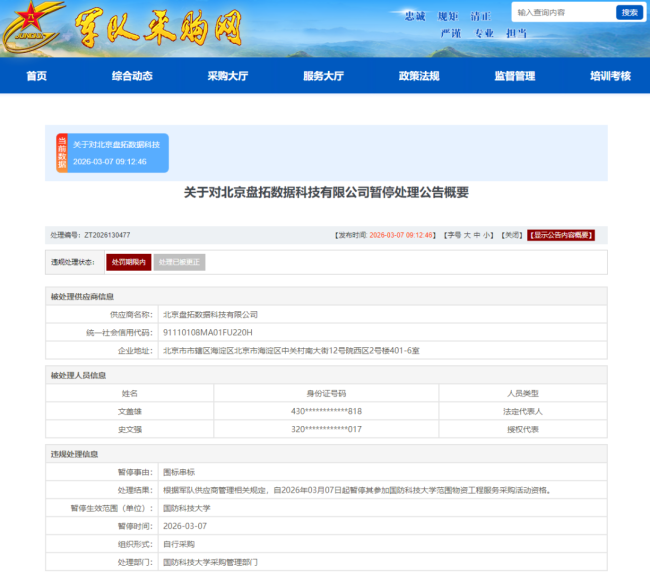Click the 人员类型 column header
Image resolution: width=650 pixels, height=574 pixels.
(x=523, y=393)
